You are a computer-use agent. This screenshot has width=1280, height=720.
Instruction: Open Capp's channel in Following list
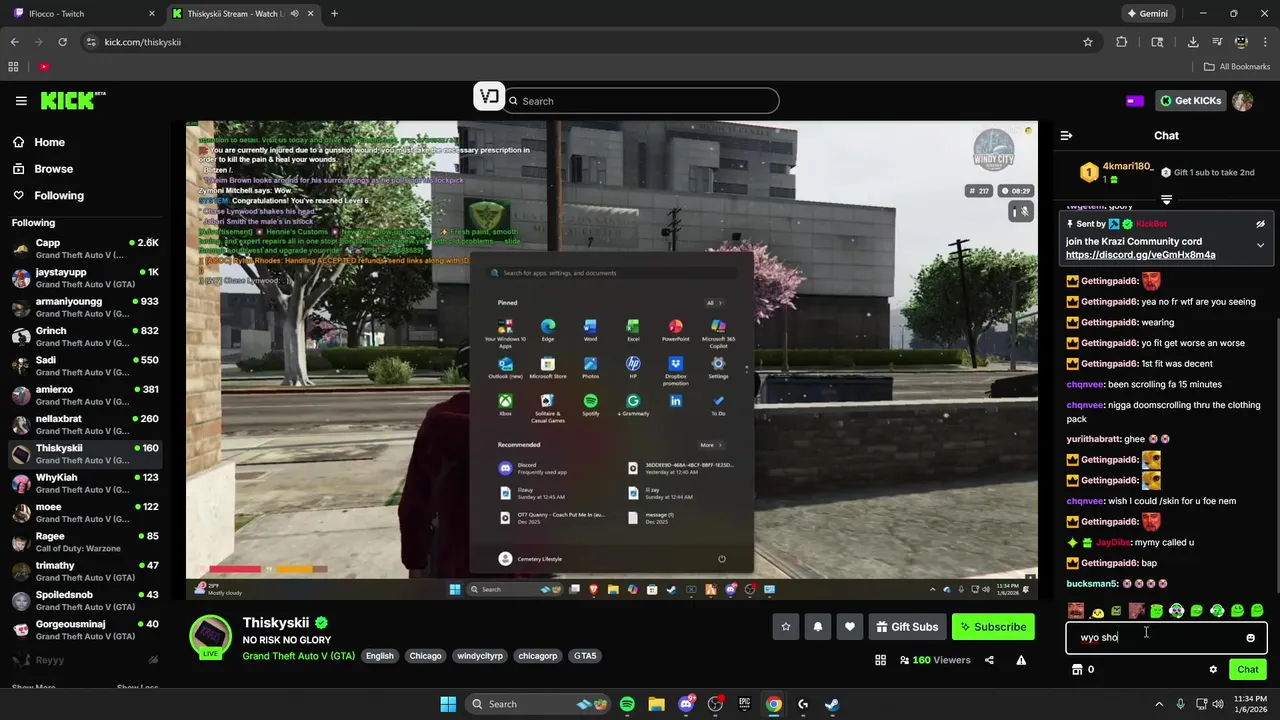[x=85, y=249]
